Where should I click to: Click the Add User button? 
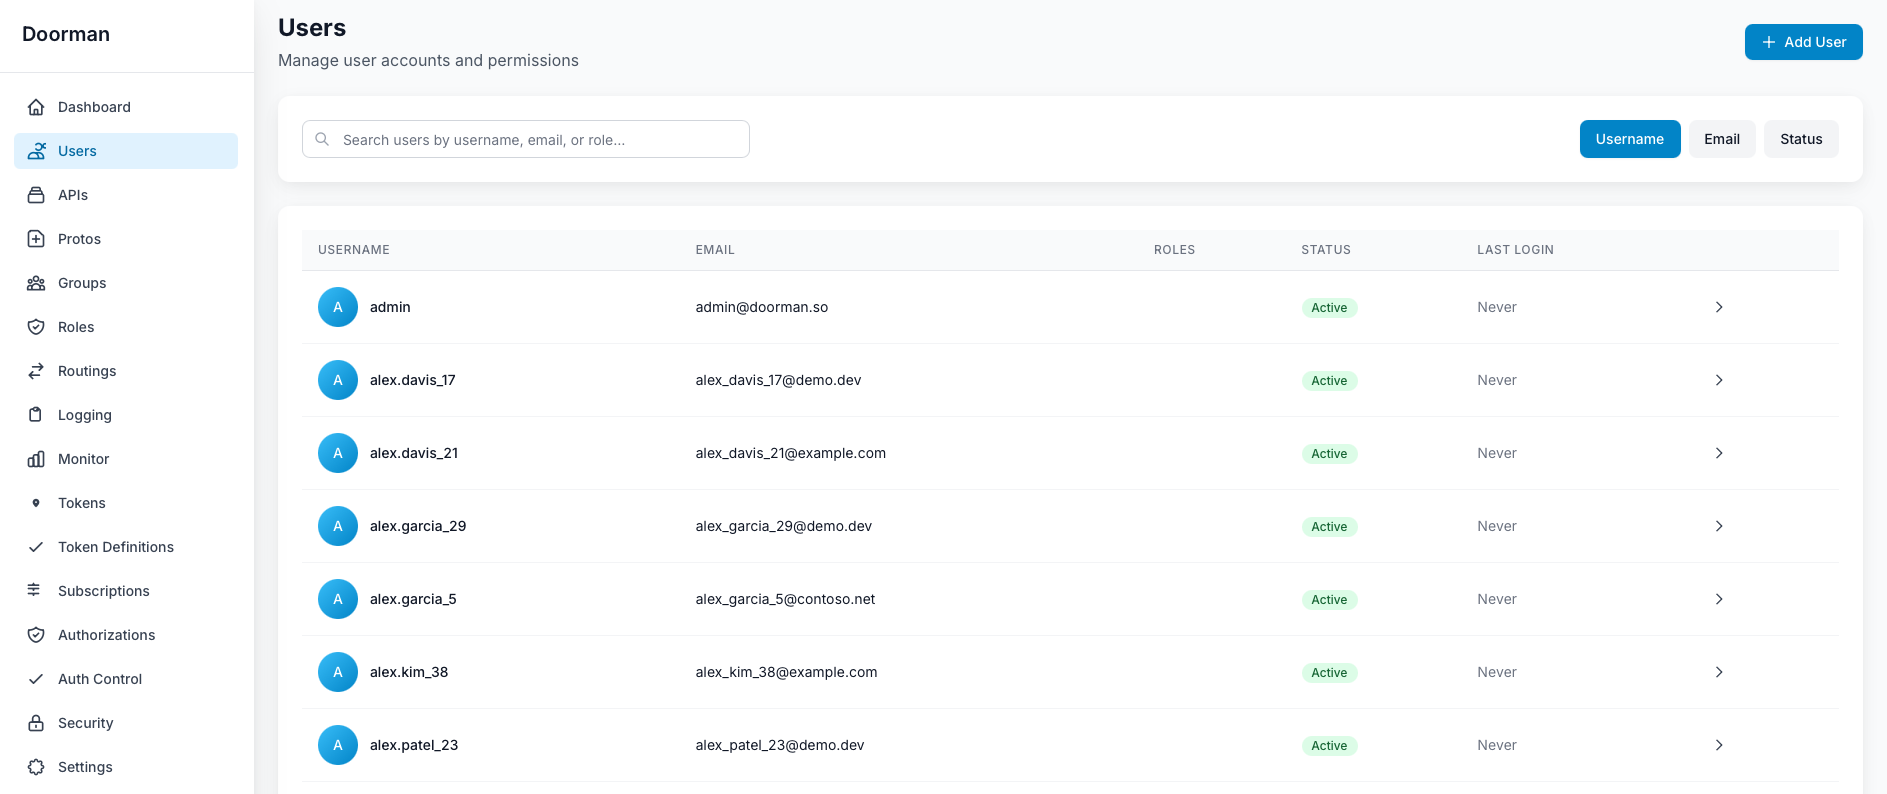click(1803, 42)
